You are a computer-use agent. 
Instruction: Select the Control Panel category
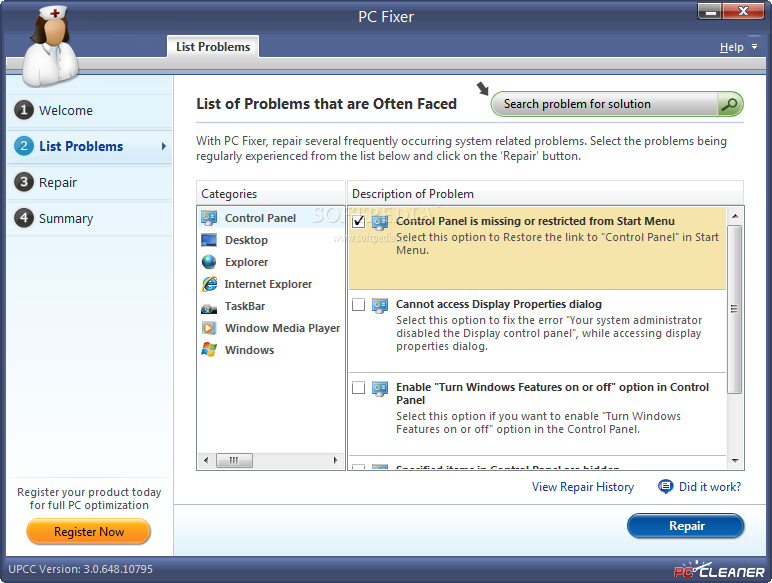(271, 218)
